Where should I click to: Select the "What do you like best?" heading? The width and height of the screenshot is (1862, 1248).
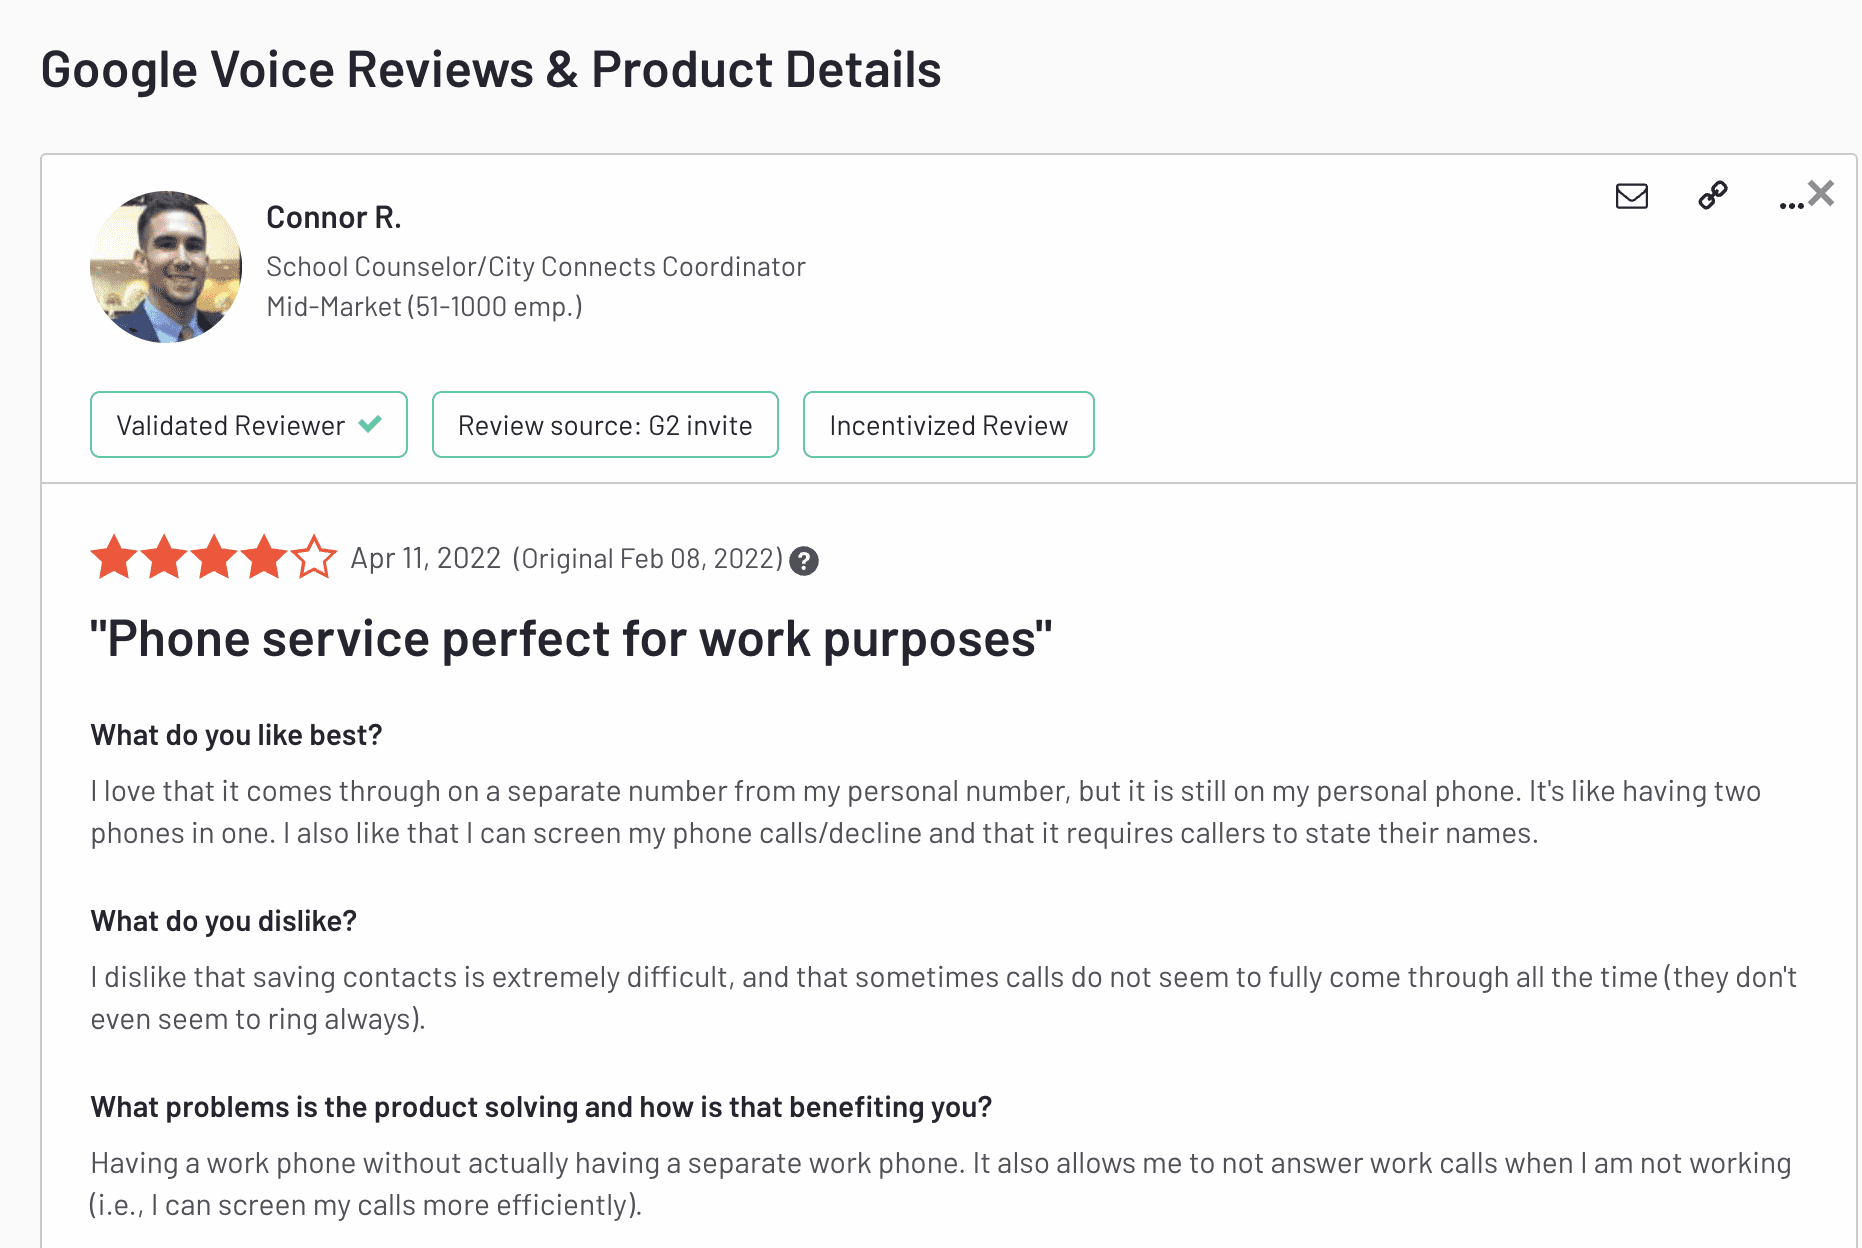click(x=236, y=735)
